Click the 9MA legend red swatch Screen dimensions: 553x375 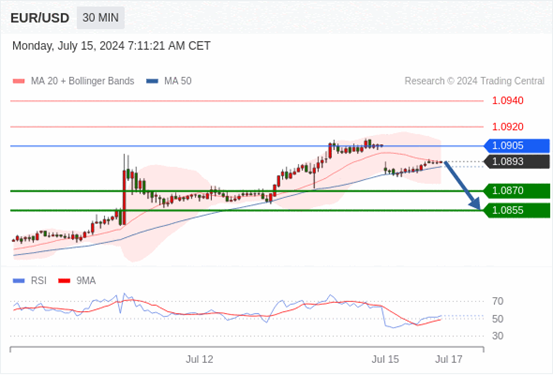[x=64, y=281]
